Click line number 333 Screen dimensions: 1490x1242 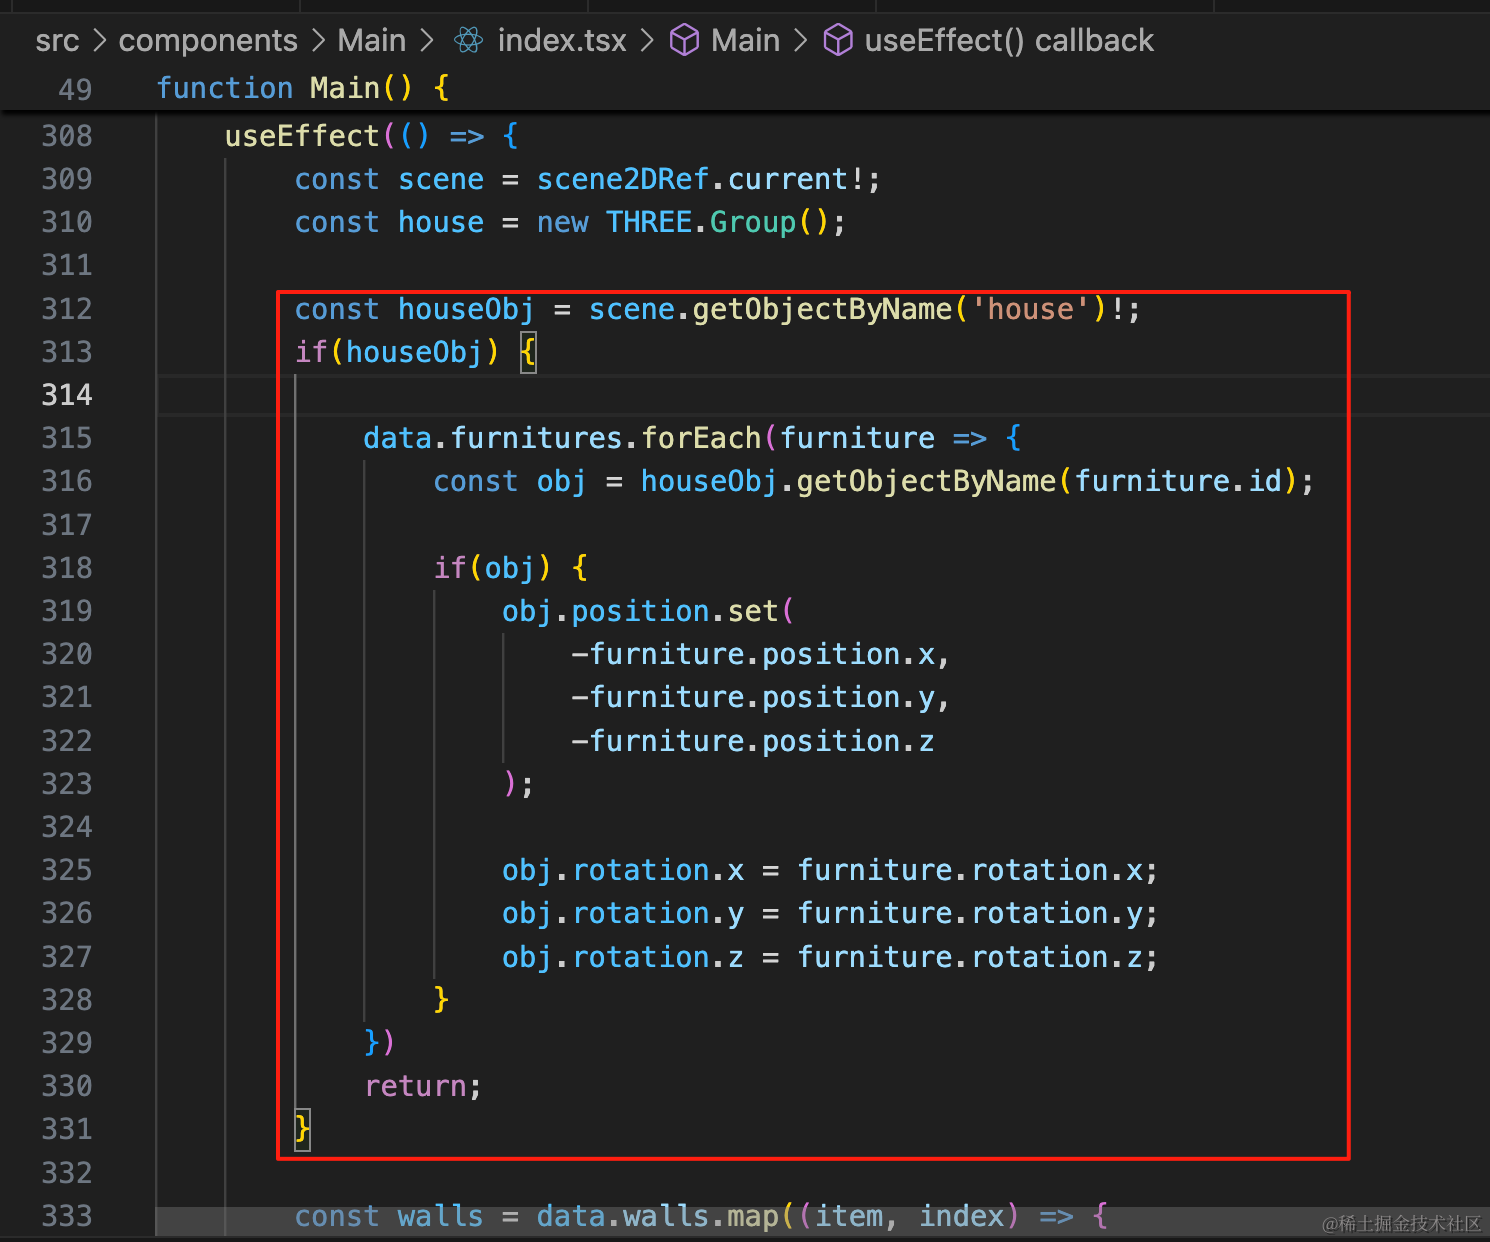pos(67,1216)
